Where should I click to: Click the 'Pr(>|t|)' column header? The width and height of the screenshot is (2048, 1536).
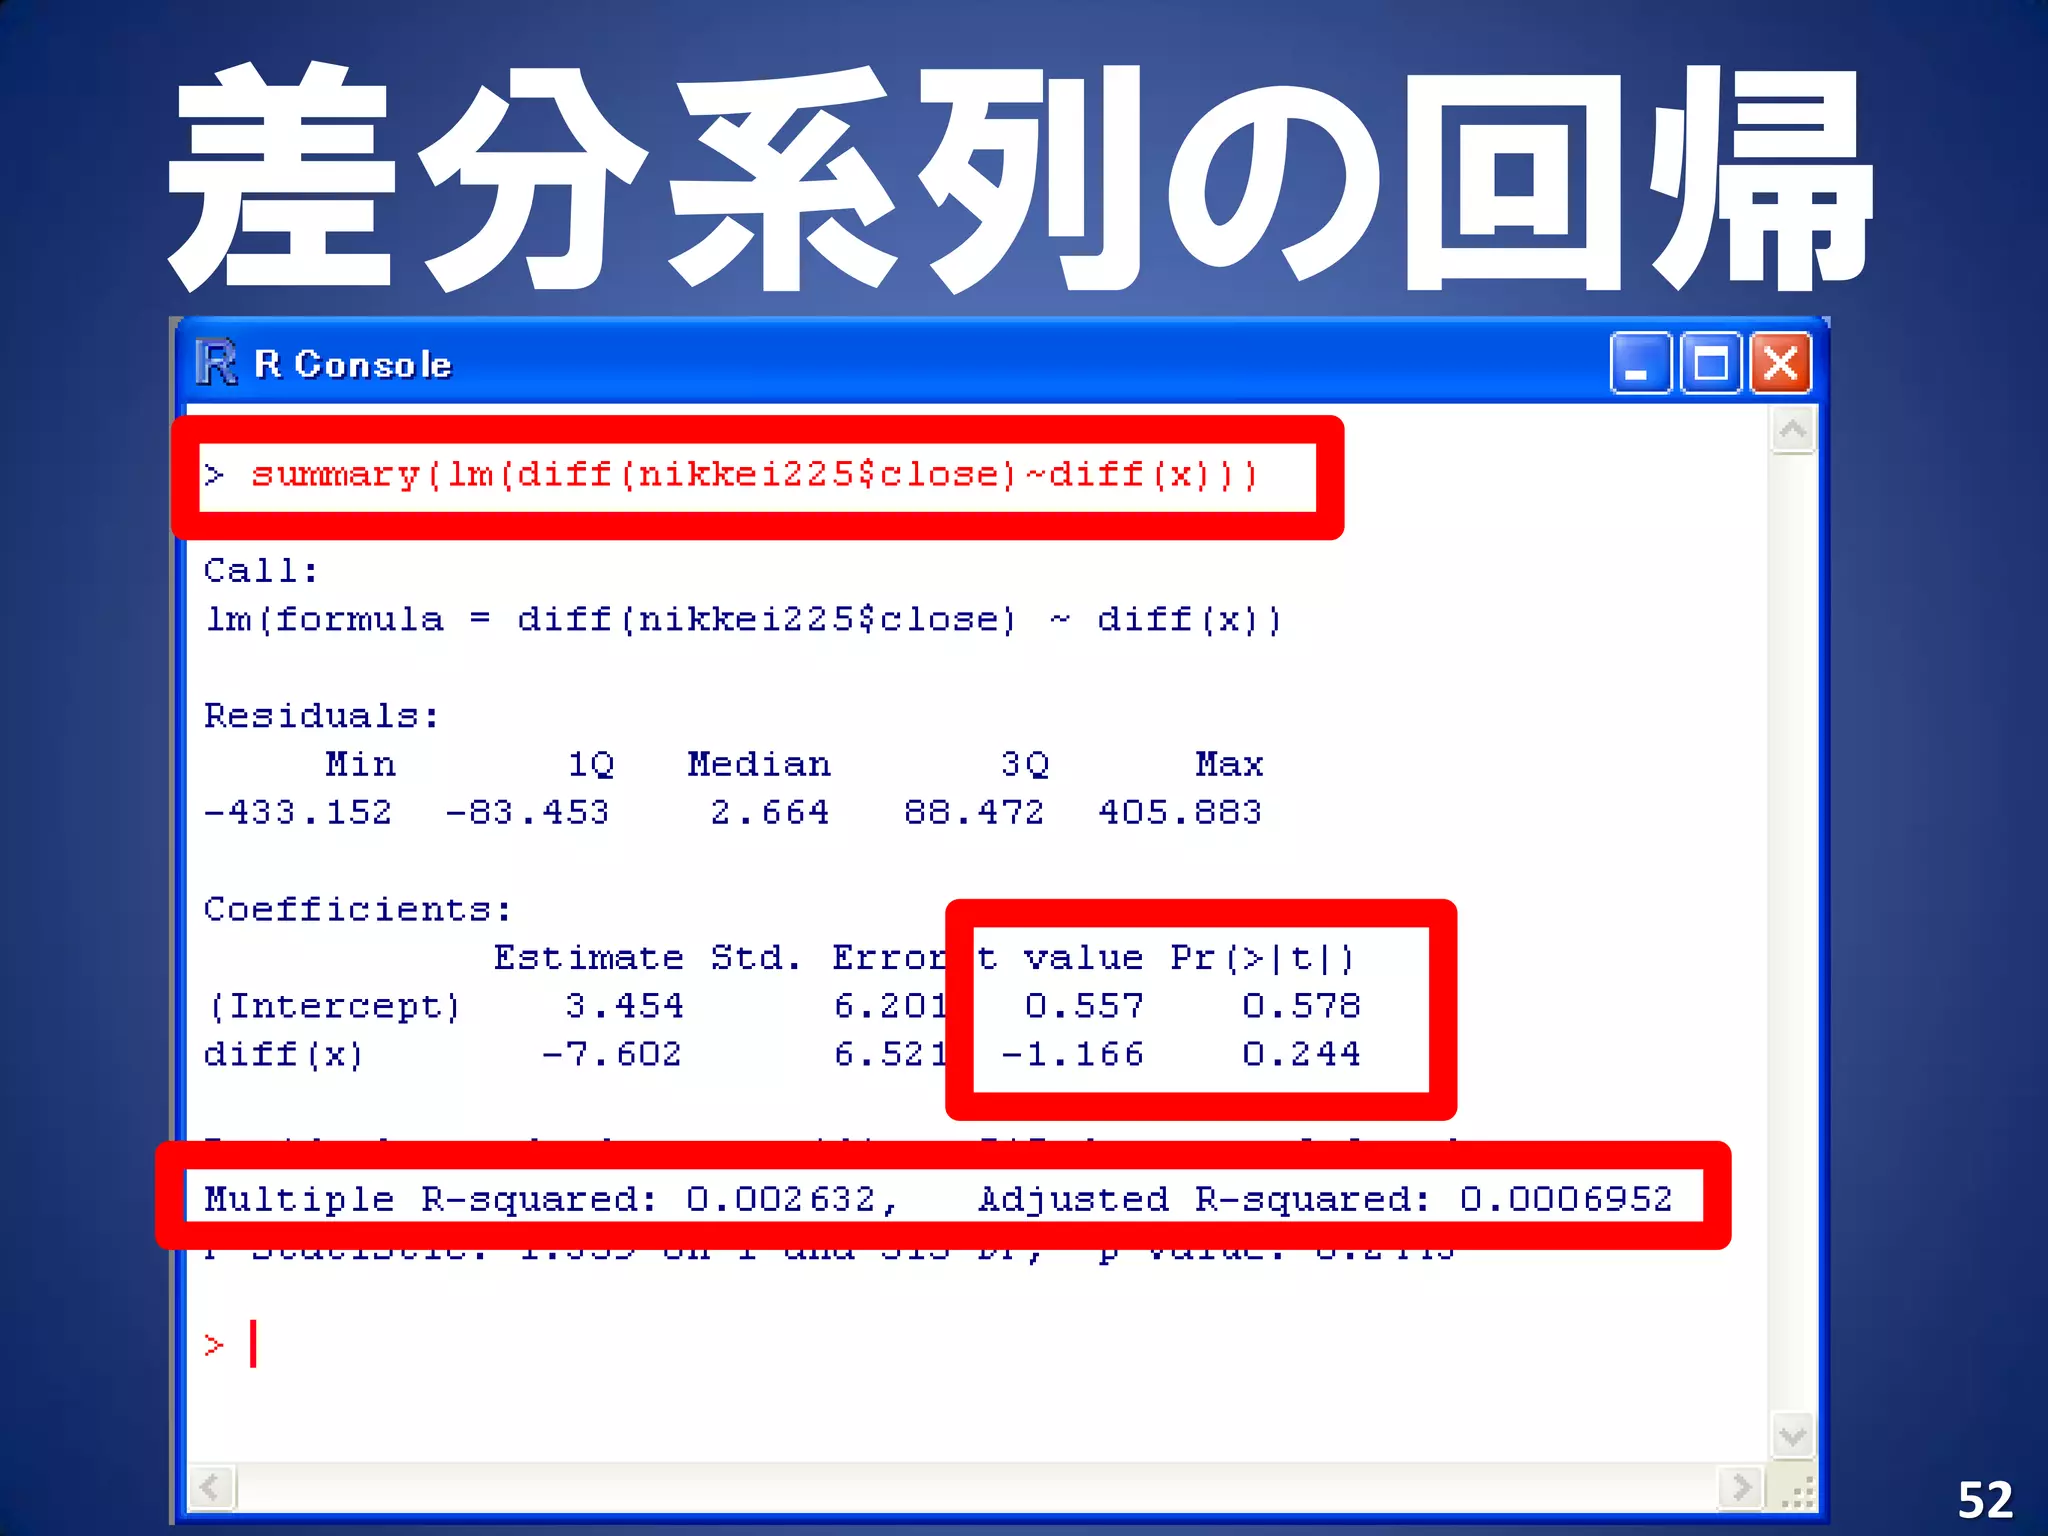click(x=1263, y=958)
